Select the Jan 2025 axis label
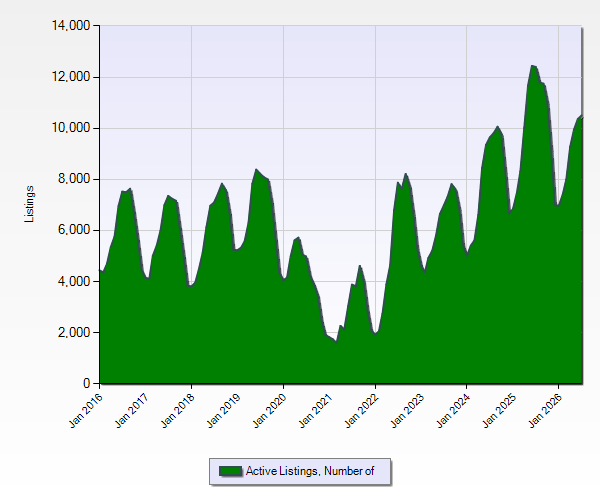Image resolution: width=600 pixels, height=500 pixels. coord(499,410)
